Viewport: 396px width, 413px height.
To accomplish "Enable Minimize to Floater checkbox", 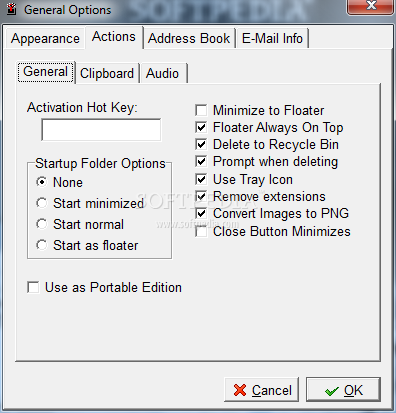I will (x=201, y=110).
